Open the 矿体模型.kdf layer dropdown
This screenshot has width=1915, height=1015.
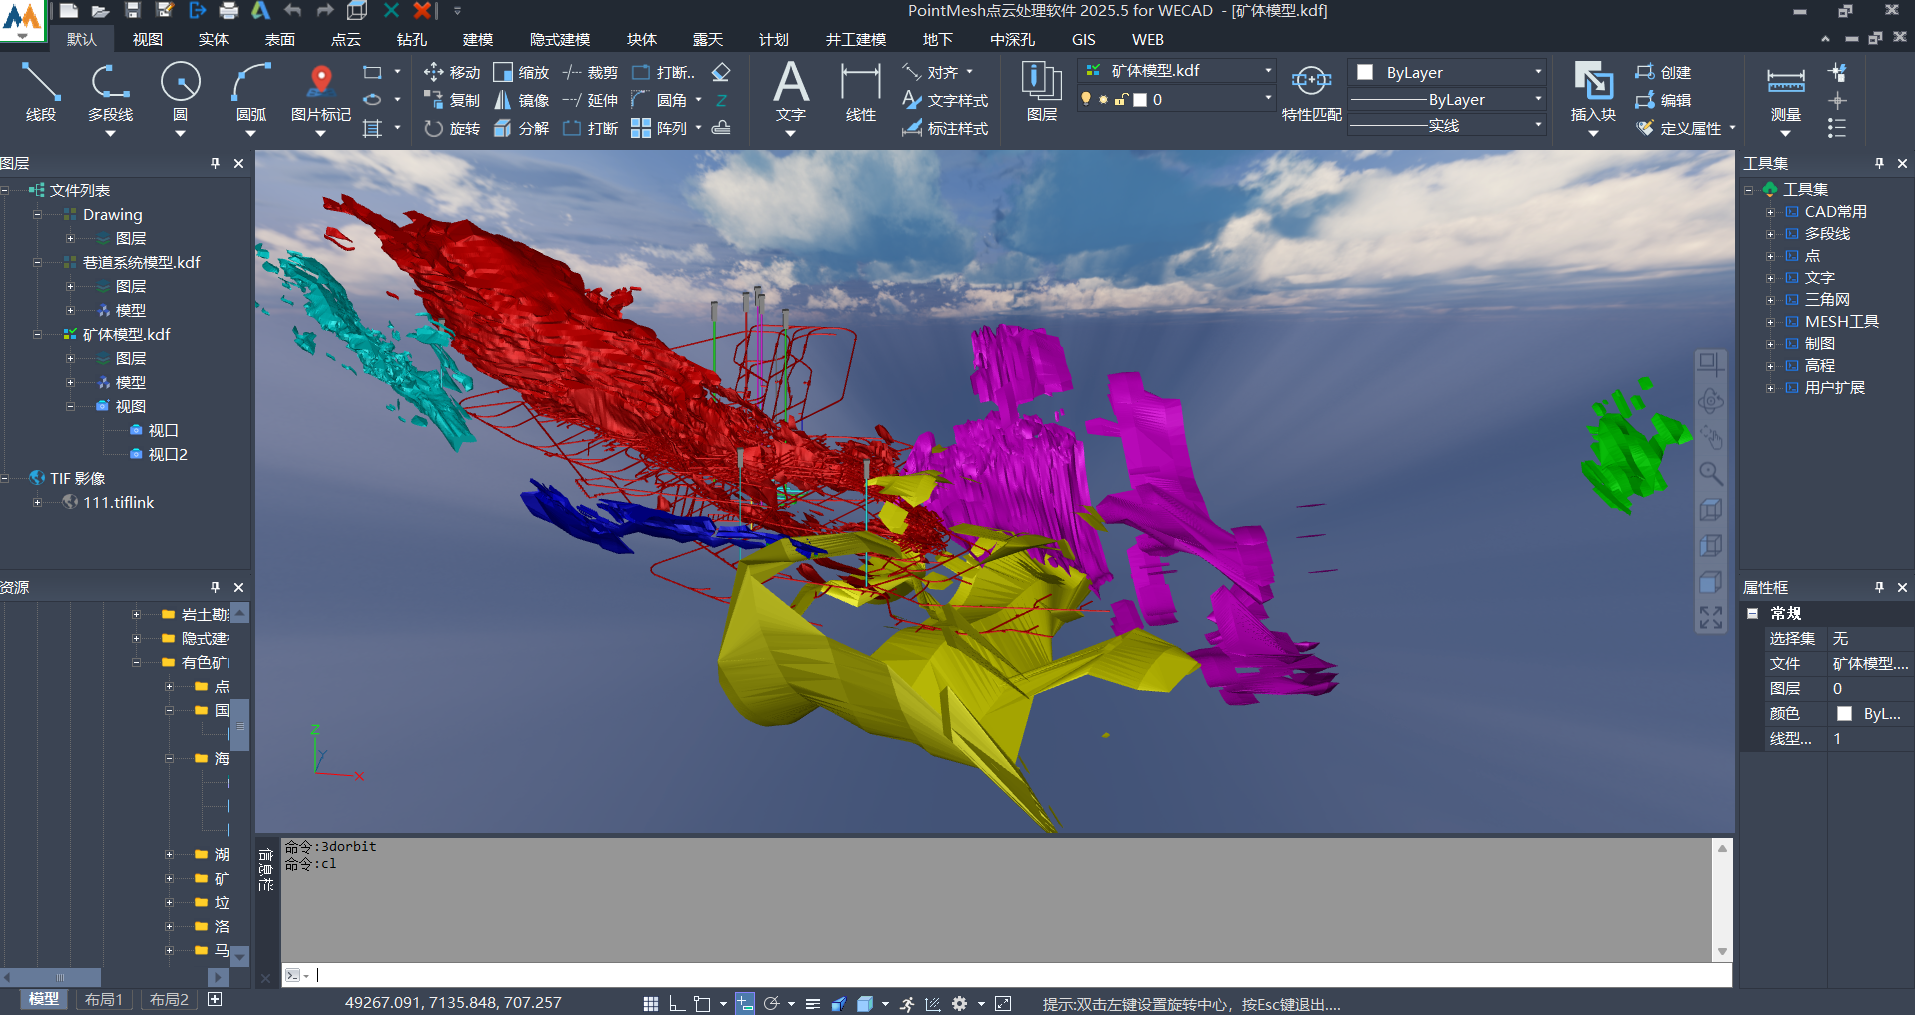(x=1268, y=70)
